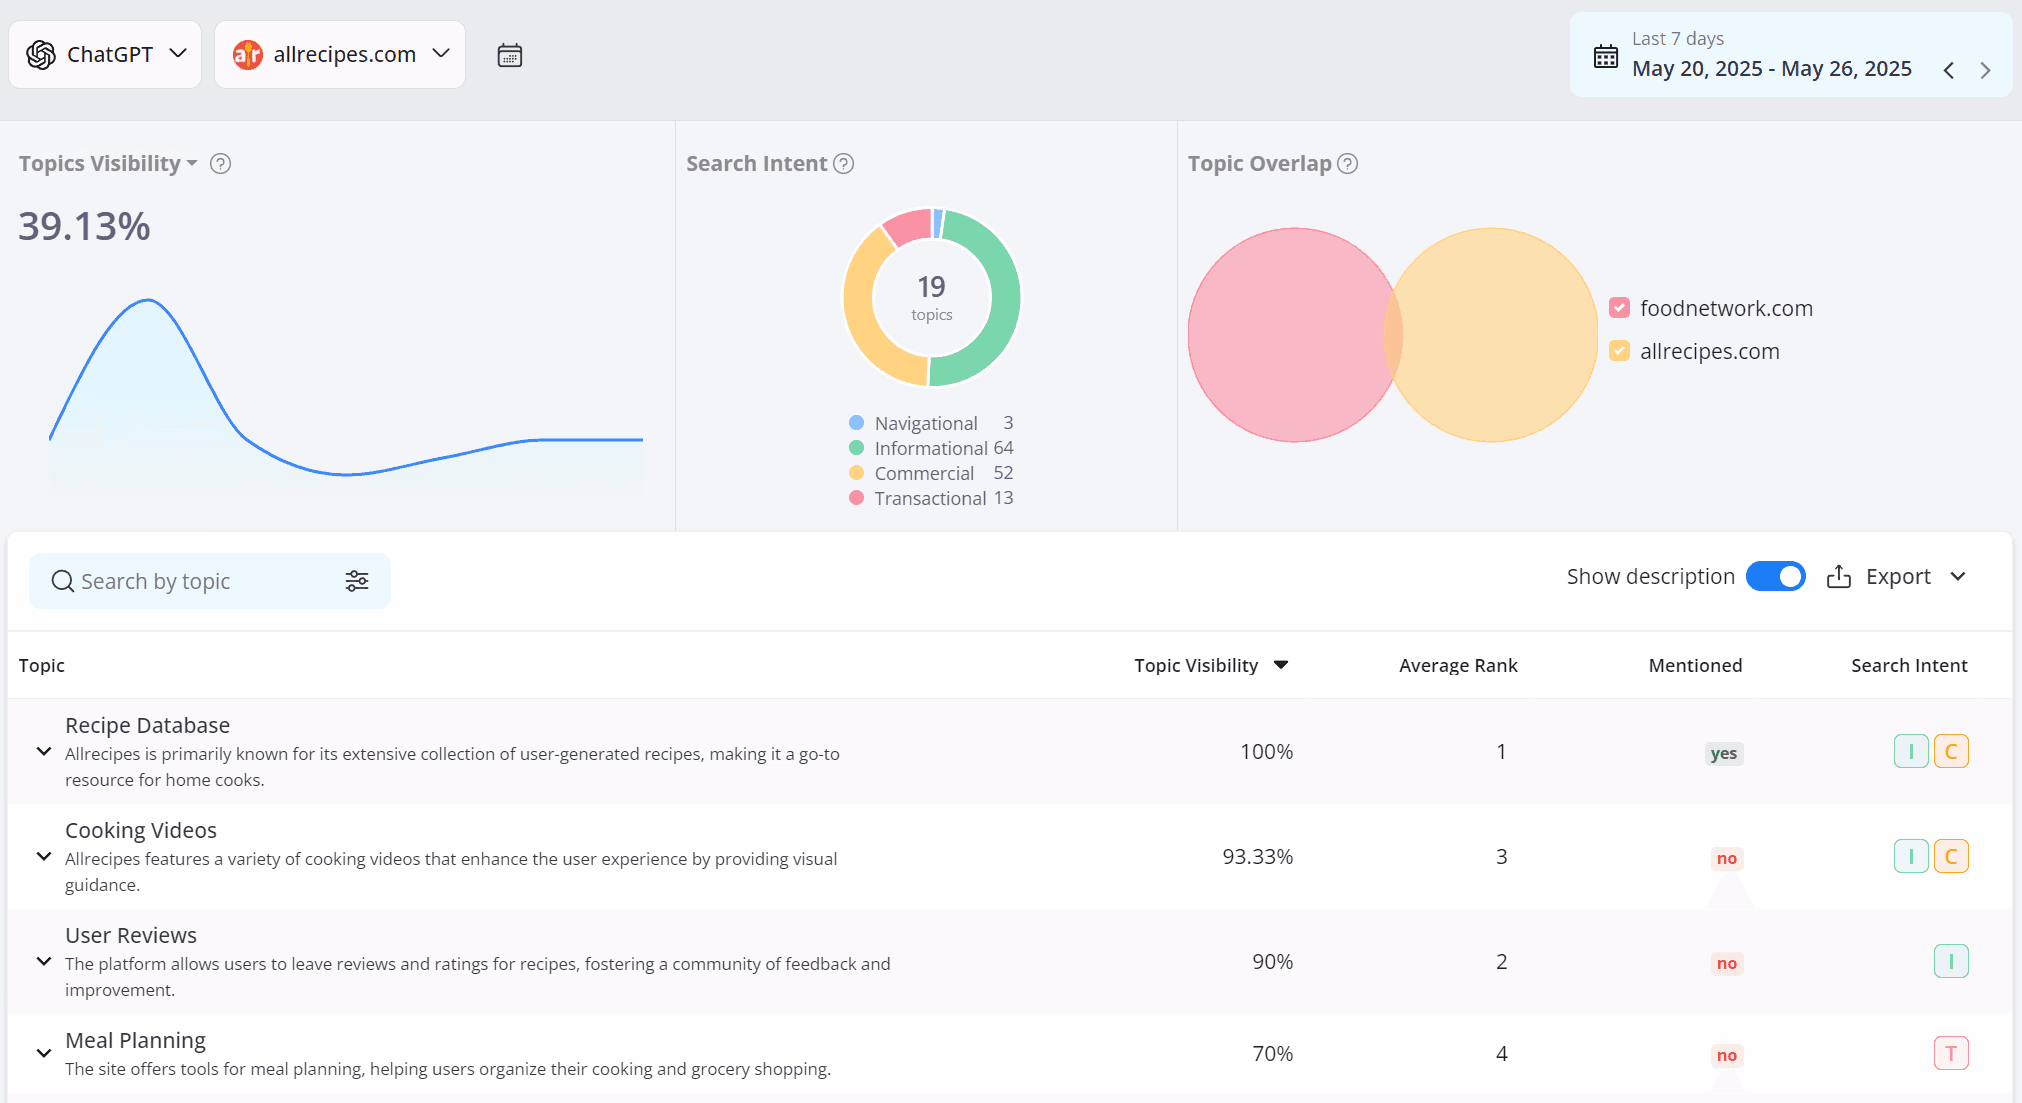The height and width of the screenshot is (1103, 2022).
Task: Open the ChatGPT model dropdown
Action: click(x=106, y=55)
